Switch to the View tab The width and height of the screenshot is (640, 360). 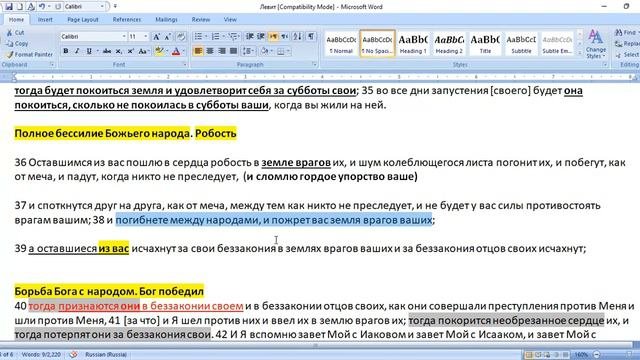click(230, 20)
